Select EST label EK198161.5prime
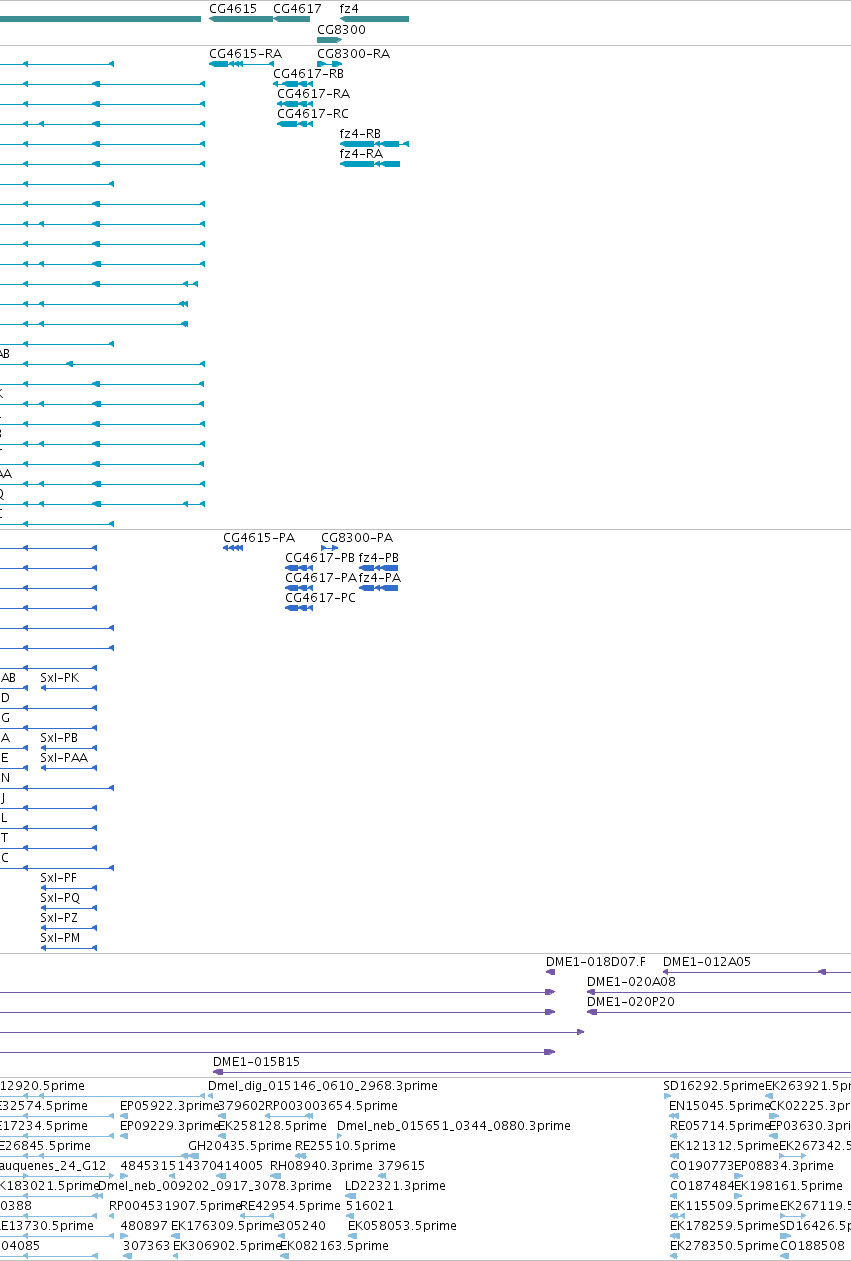The height and width of the screenshot is (1261, 851). [788, 1186]
